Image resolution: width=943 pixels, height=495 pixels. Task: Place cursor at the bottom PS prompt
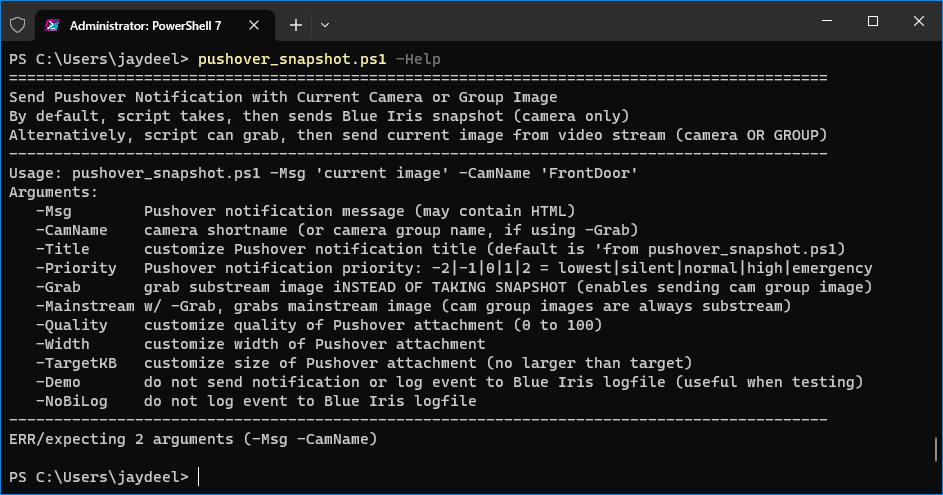(x=198, y=477)
